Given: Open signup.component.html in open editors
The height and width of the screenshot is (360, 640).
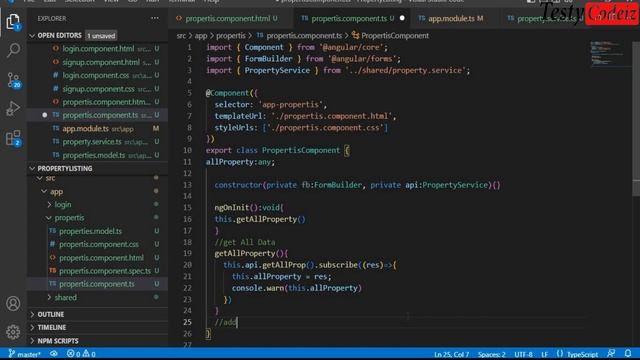Looking at the screenshot, I should tap(97, 62).
